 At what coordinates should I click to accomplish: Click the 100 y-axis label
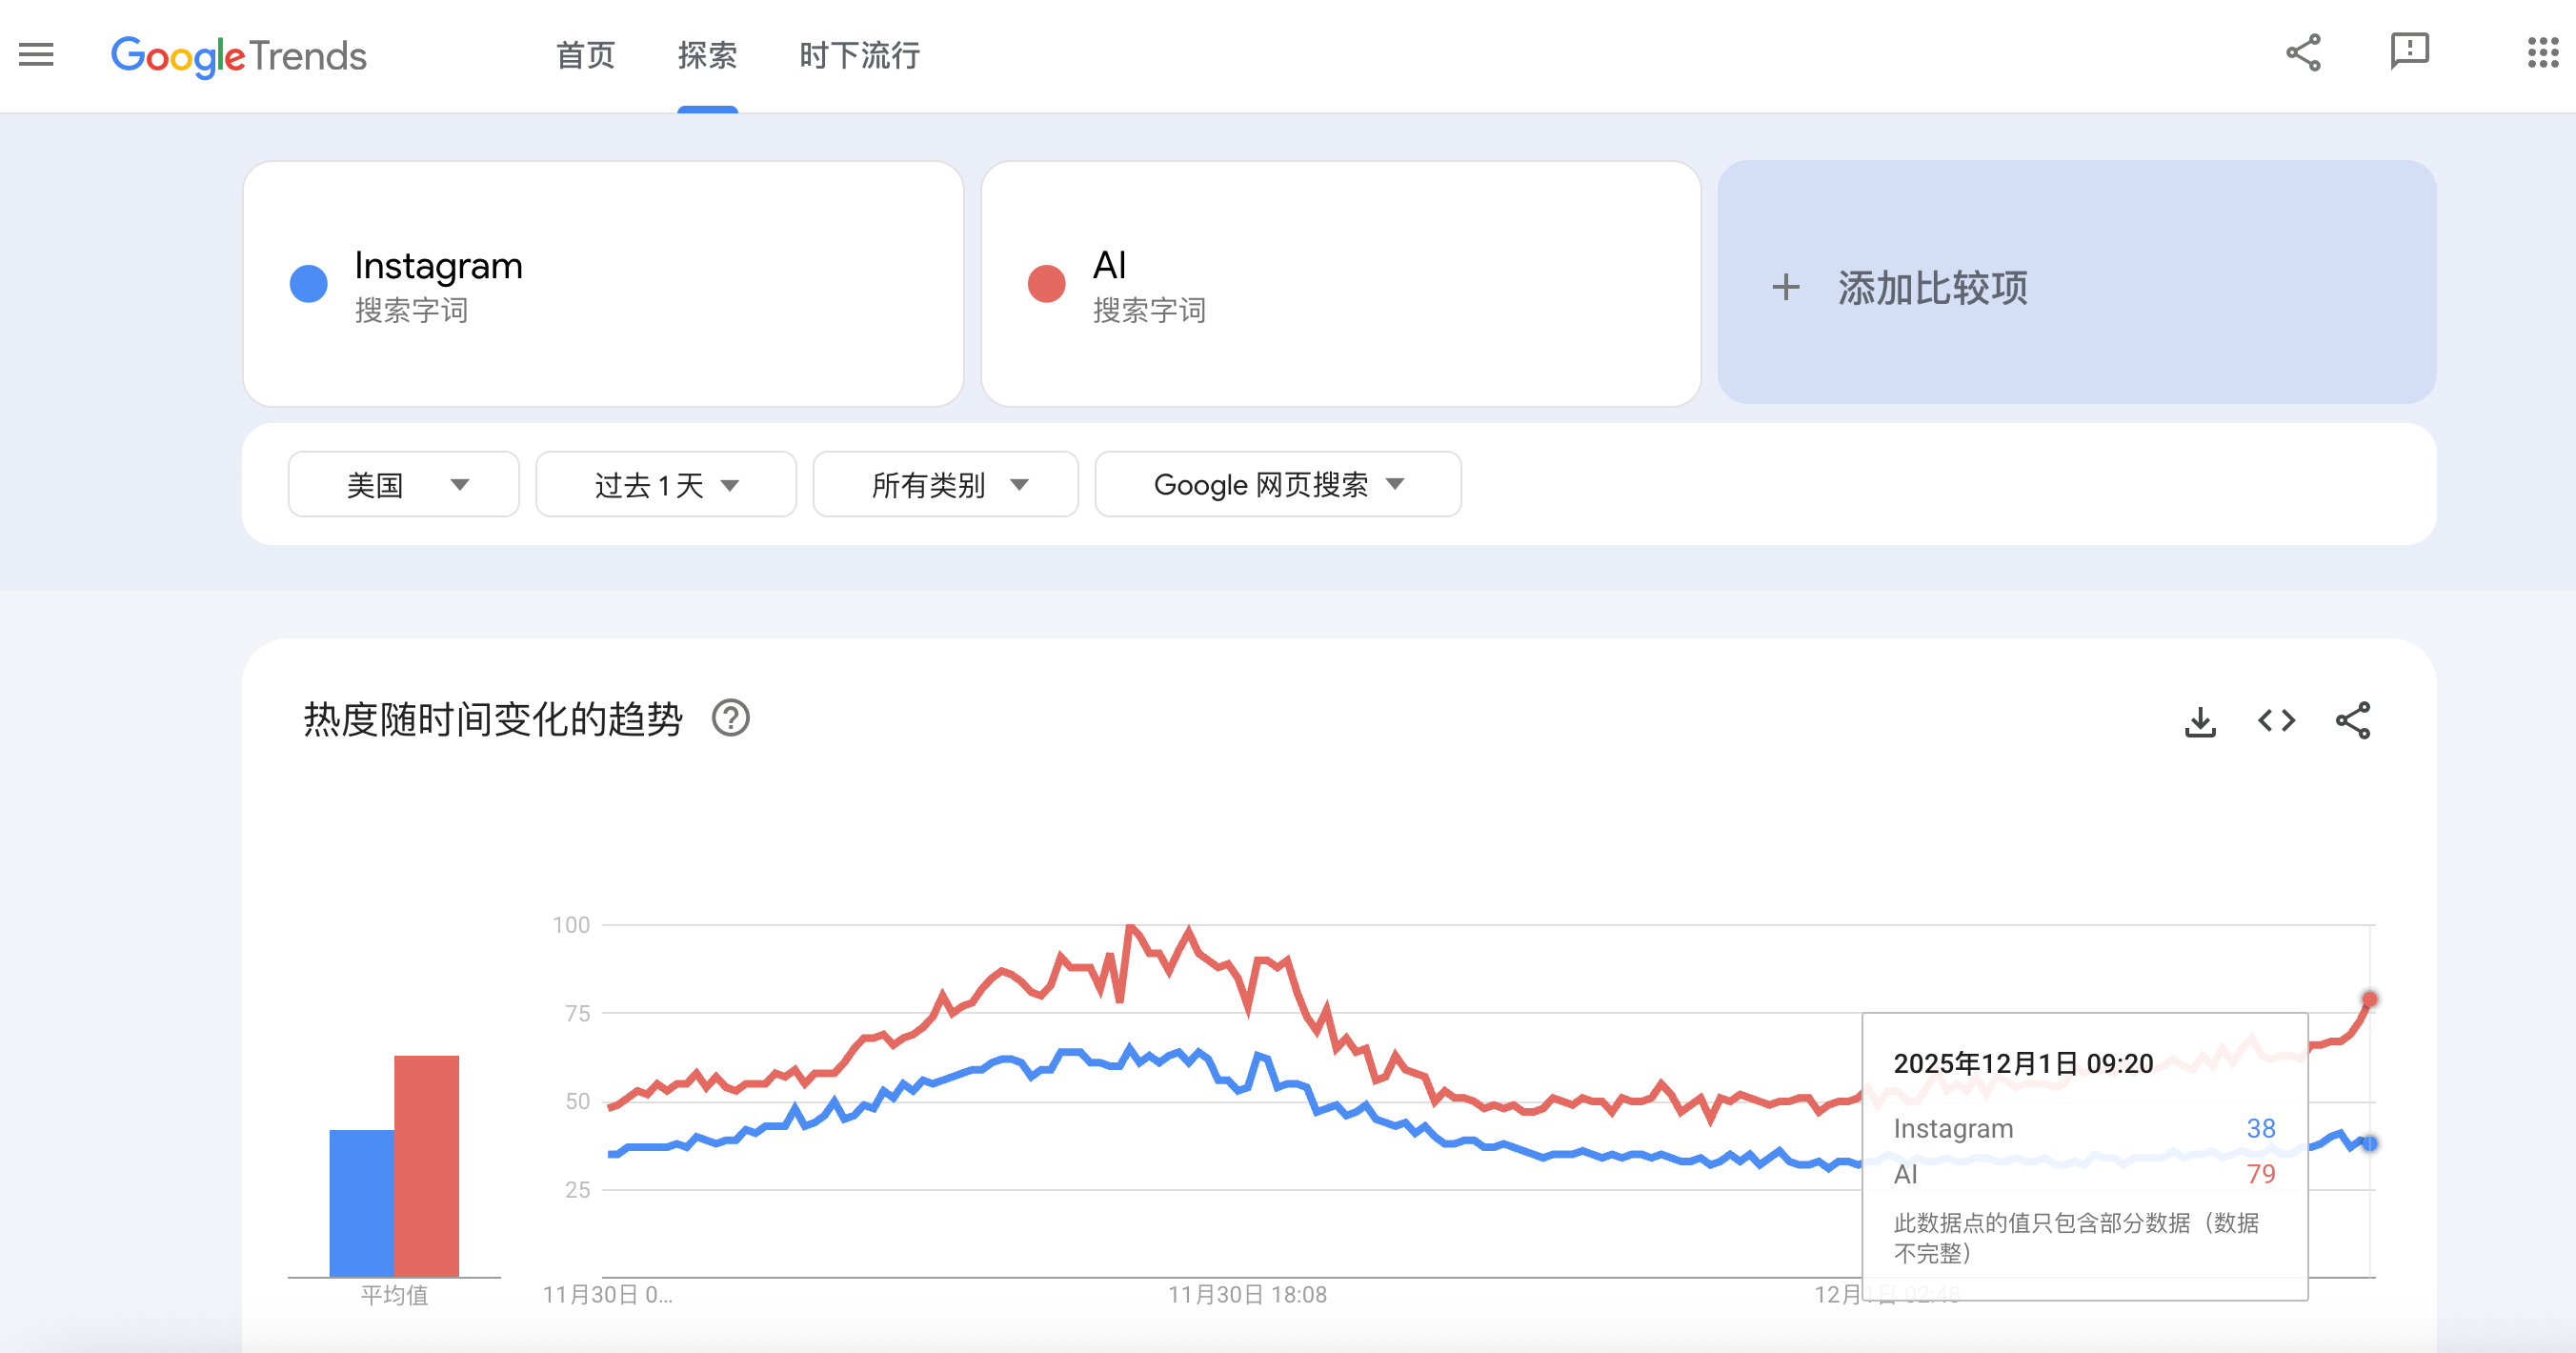571,925
